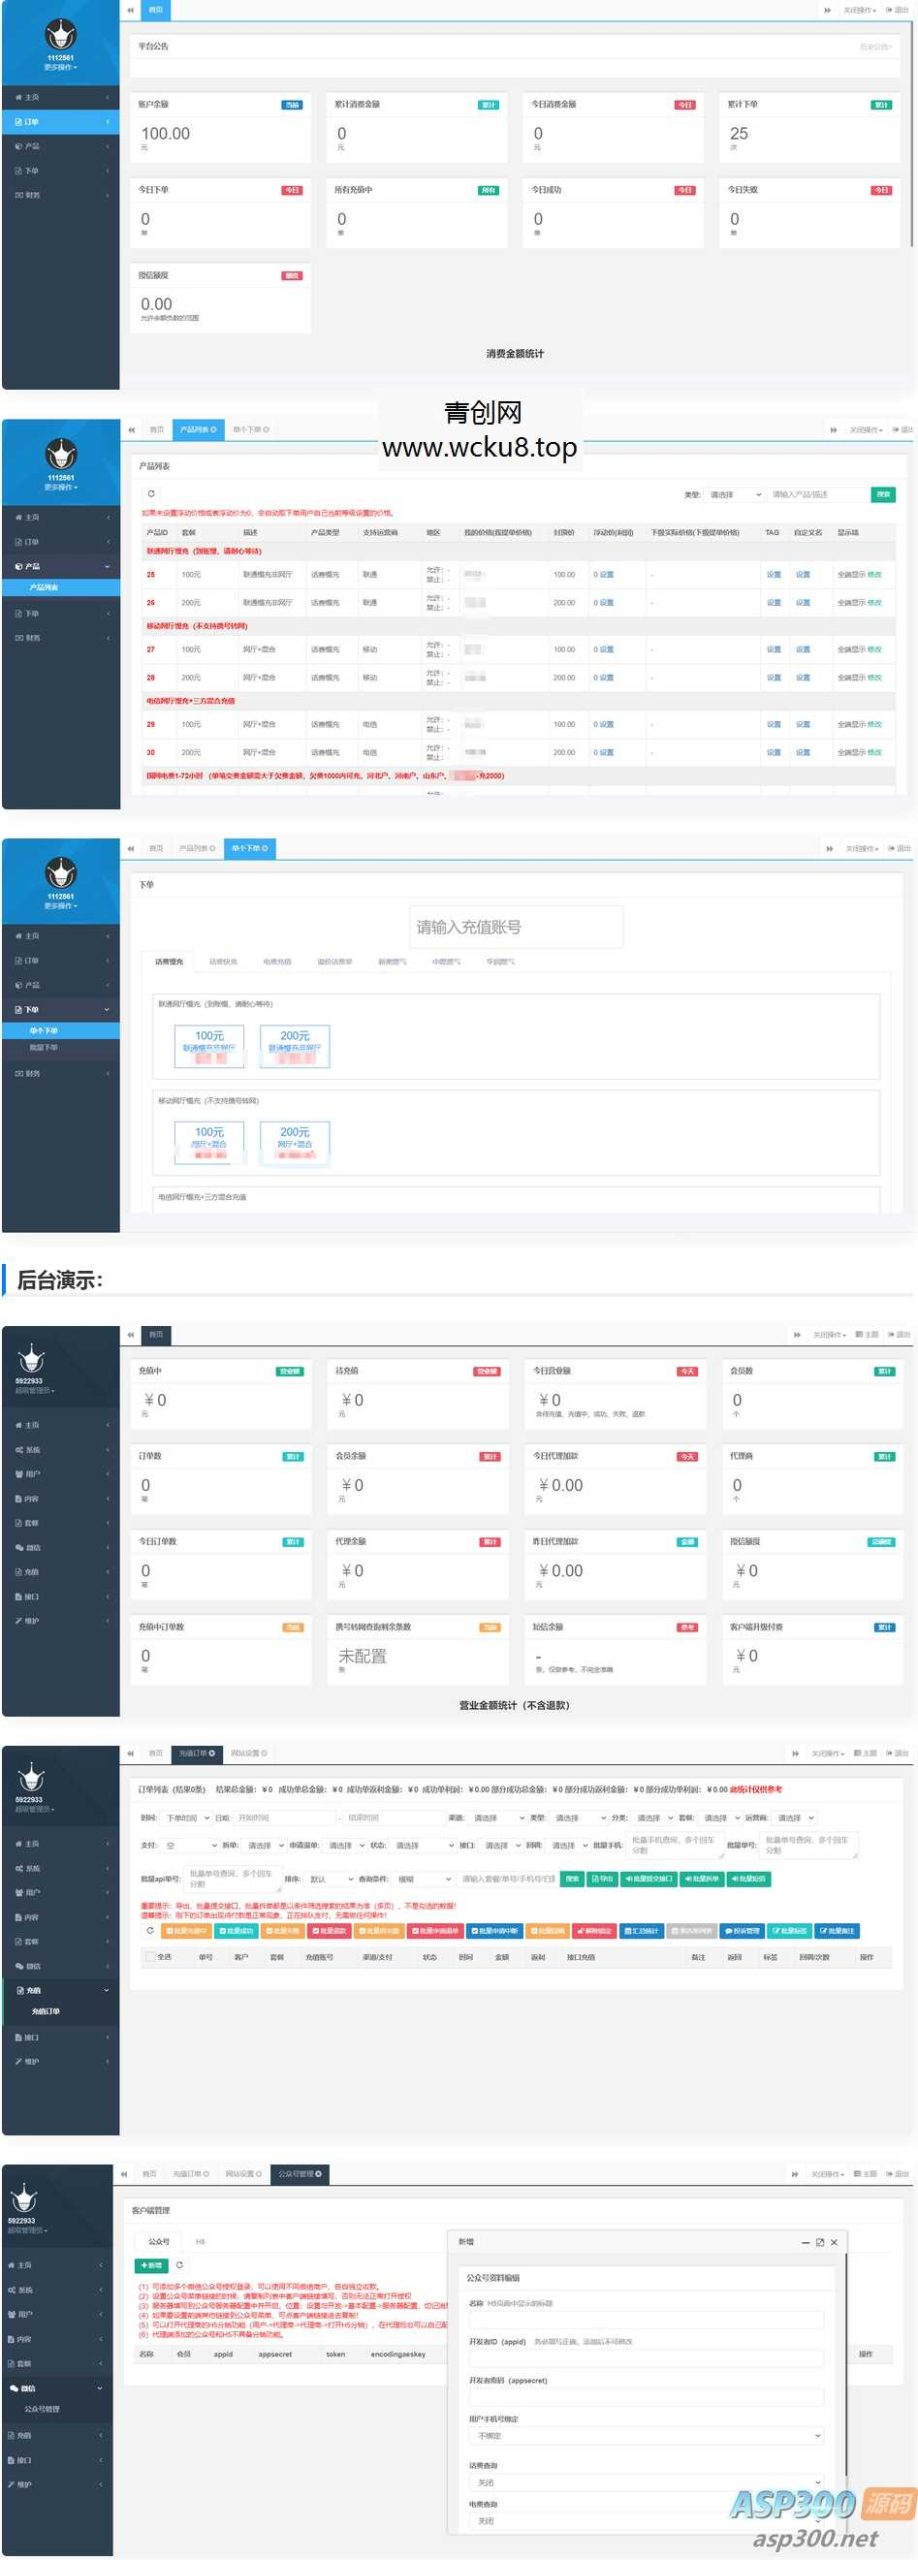Click the refresh icon left of the batch buttons
The height and width of the screenshot is (2560, 918).
150,1930
